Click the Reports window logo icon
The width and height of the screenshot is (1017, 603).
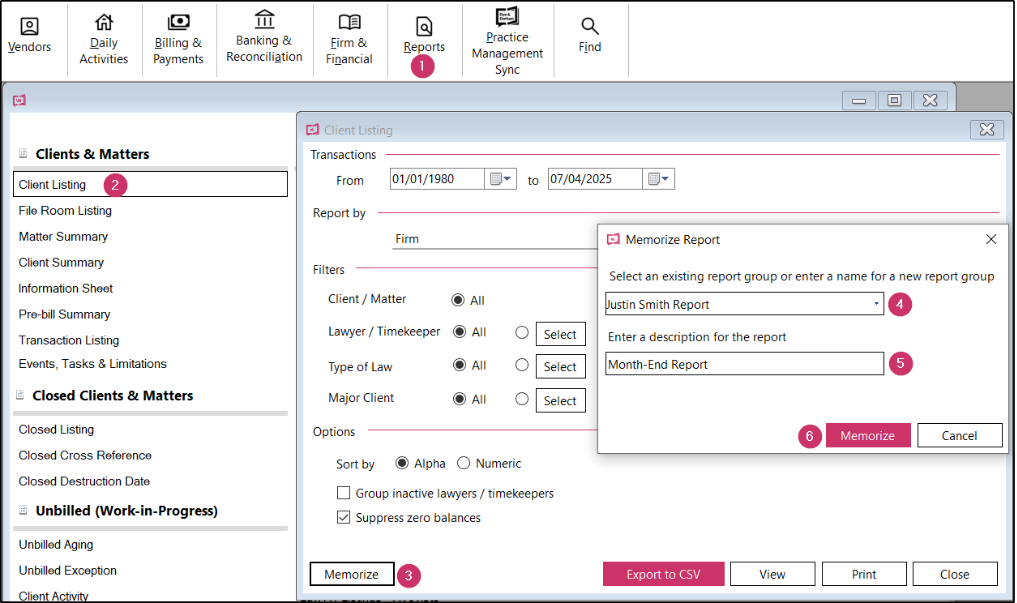click(x=19, y=100)
